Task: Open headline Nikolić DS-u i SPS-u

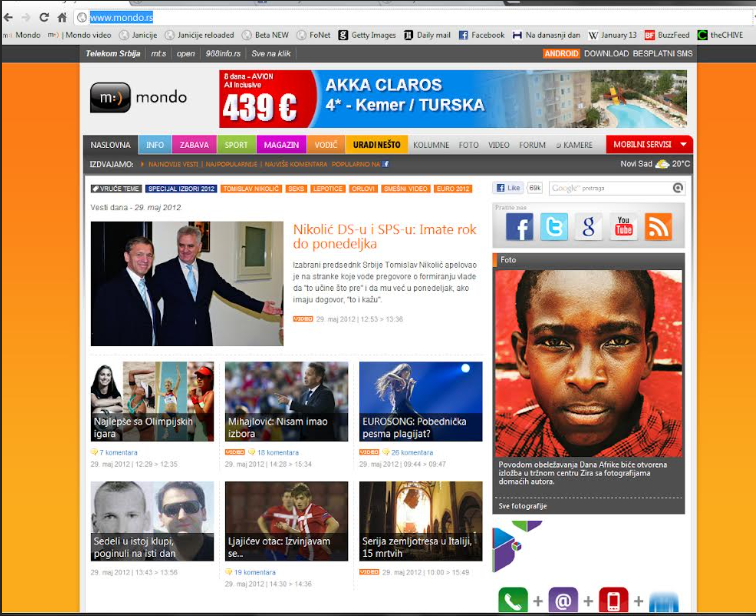Action: 384,236
